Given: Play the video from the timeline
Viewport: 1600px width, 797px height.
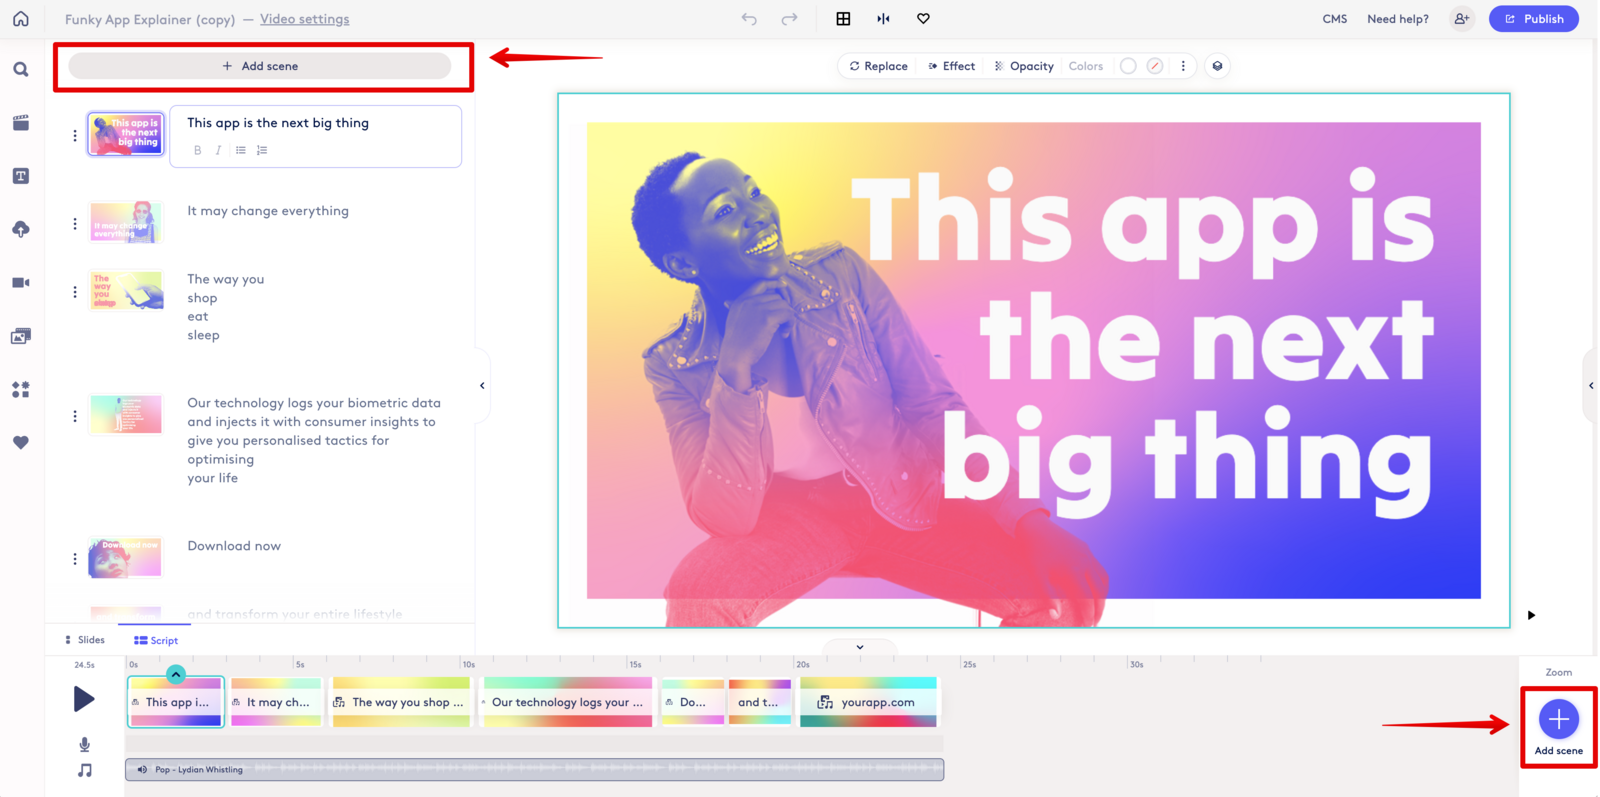Looking at the screenshot, I should pos(84,699).
